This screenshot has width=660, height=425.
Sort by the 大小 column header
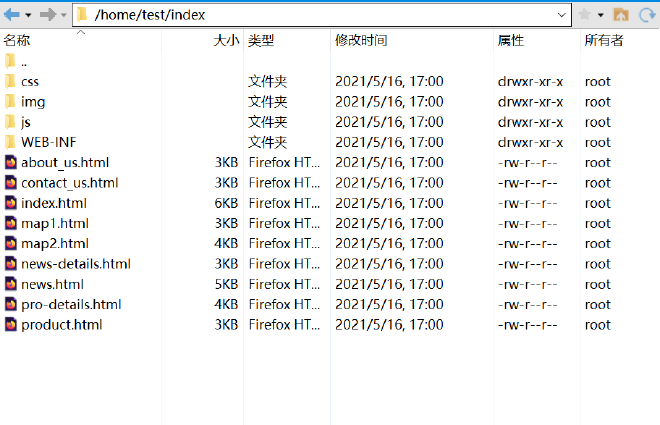pos(226,40)
